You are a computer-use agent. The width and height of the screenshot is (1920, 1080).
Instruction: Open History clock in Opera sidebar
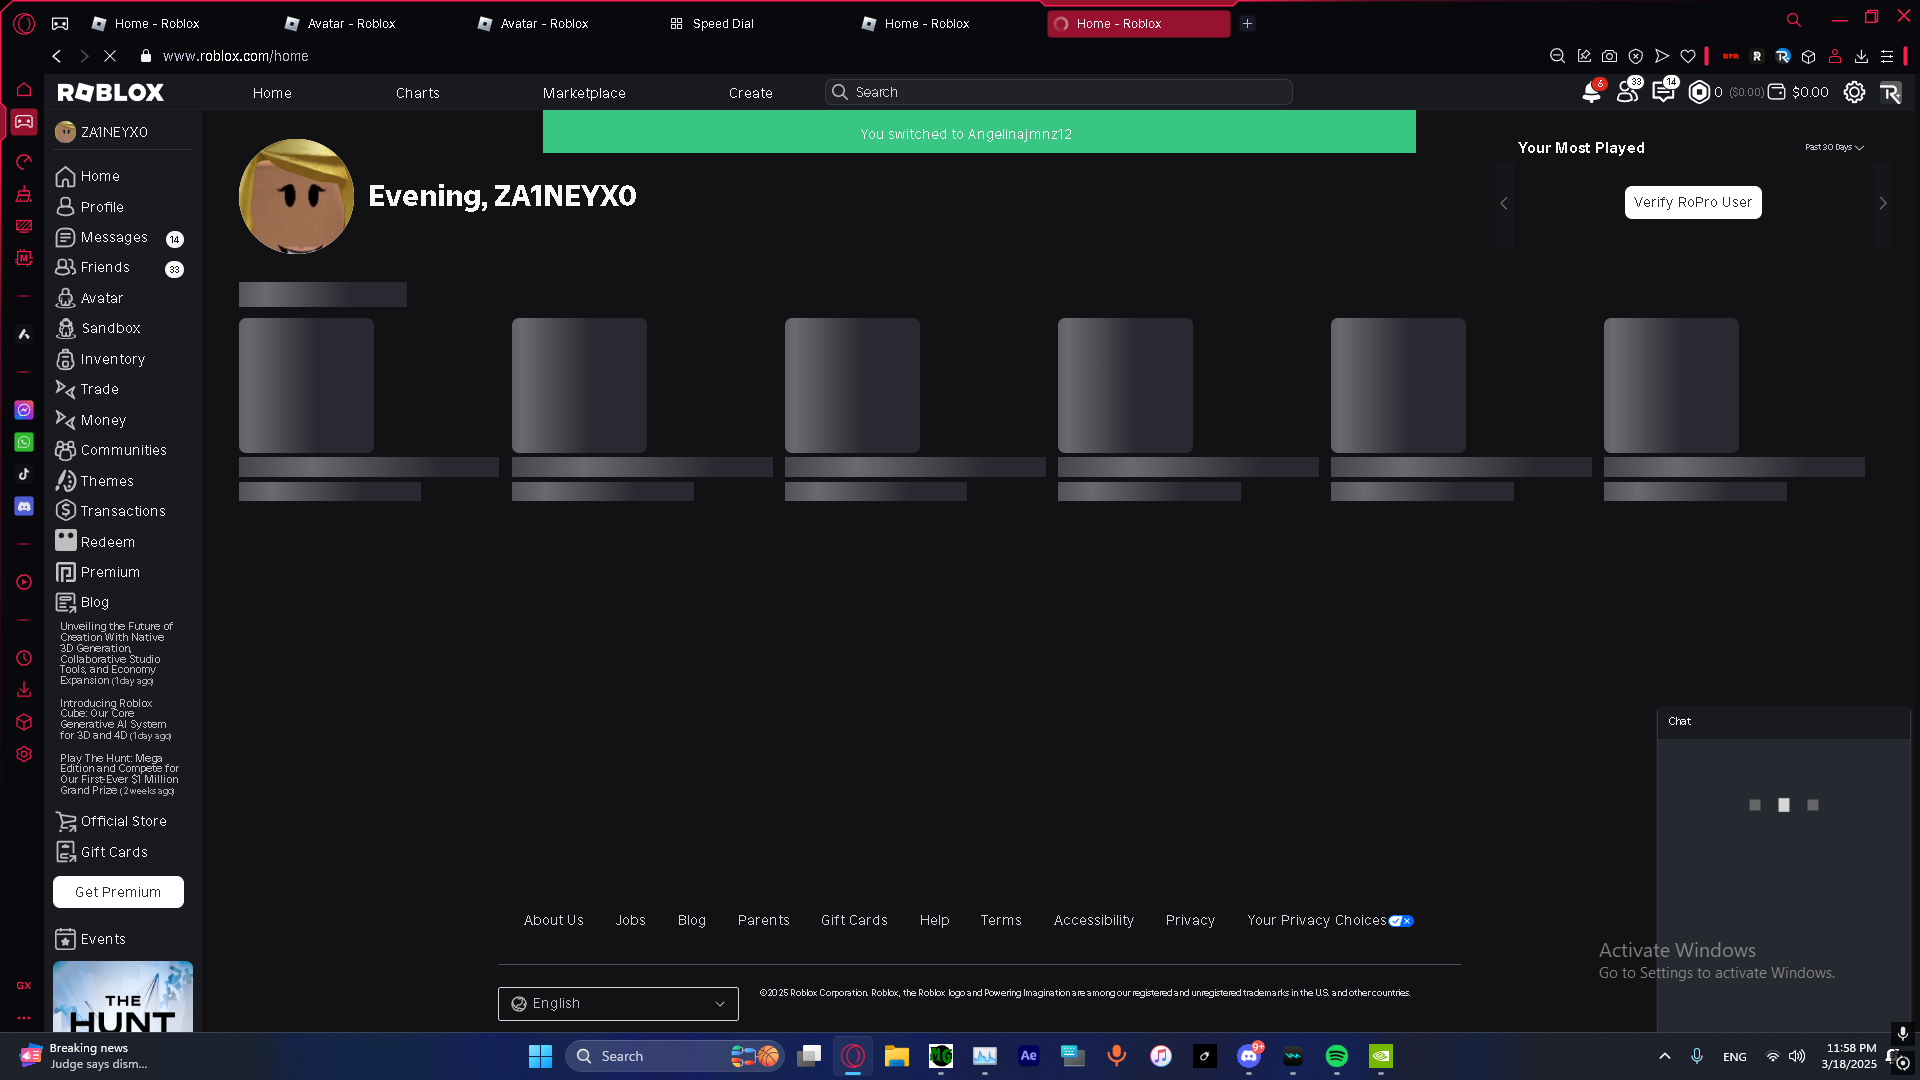coord(24,658)
